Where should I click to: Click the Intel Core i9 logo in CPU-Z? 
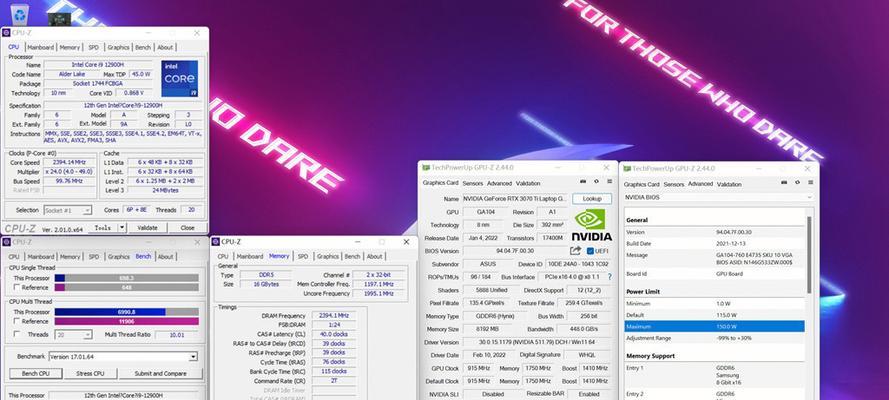pyautogui.click(x=180, y=78)
